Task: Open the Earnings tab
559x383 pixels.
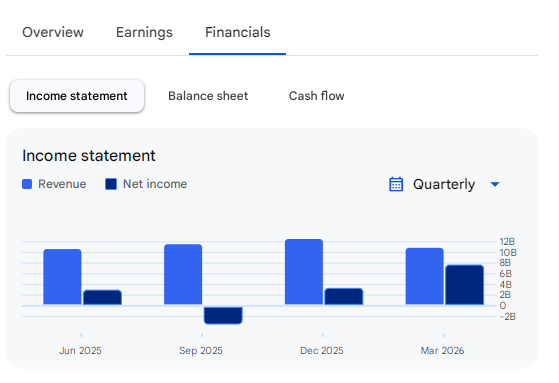Action: click(144, 32)
